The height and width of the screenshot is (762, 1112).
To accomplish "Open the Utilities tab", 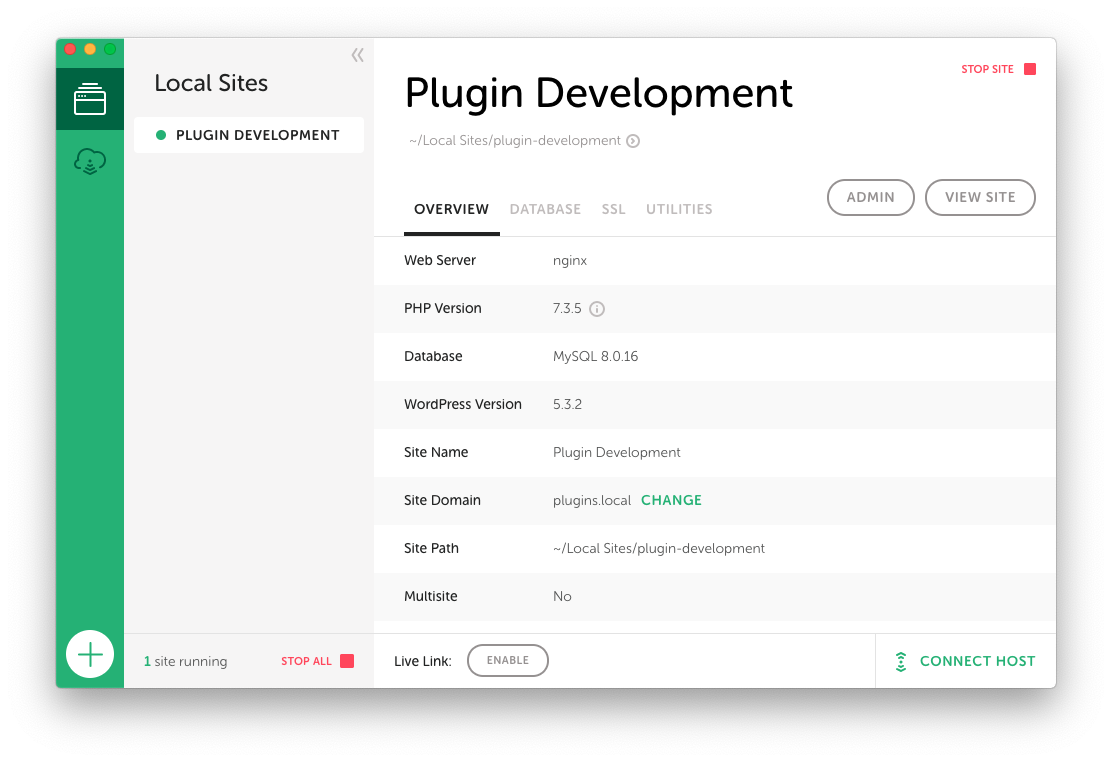I will pyautogui.click(x=679, y=209).
